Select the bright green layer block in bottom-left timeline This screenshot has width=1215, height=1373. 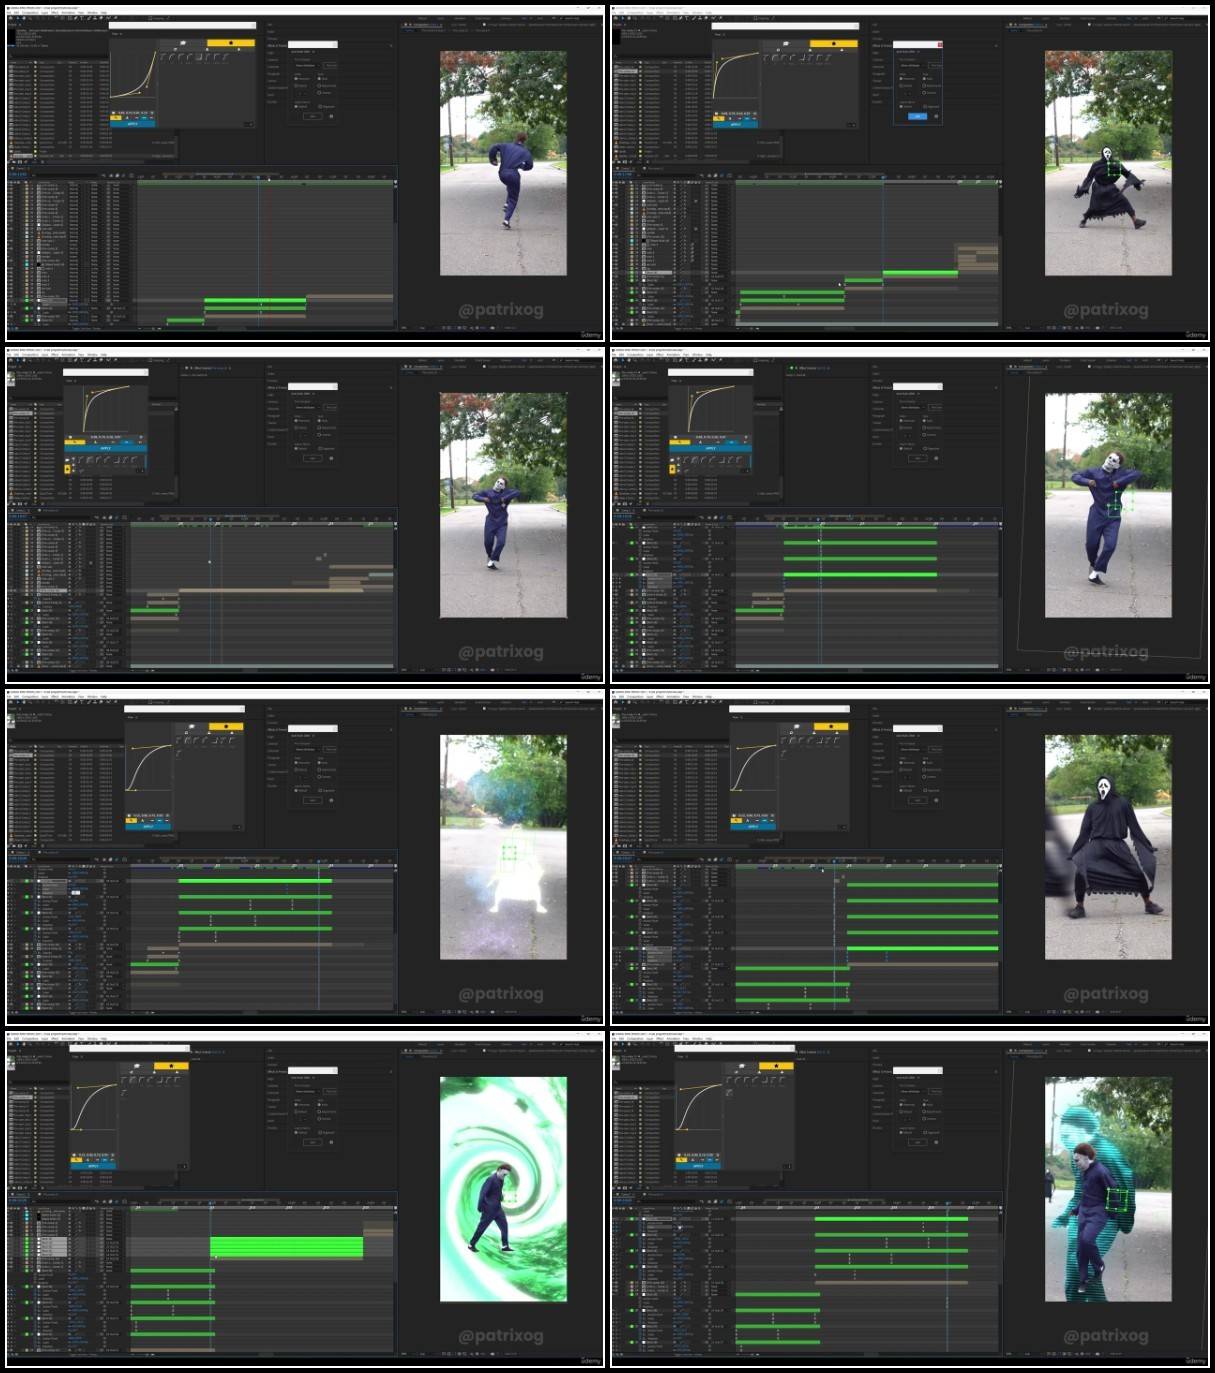tap(286, 1247)
